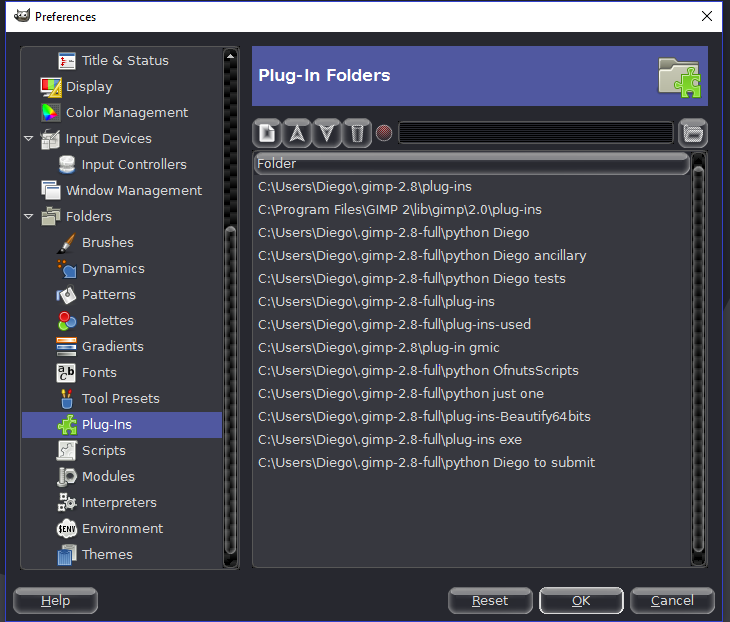
Task: Click the Title & Status page icon
Action: (x=67, y=61)
